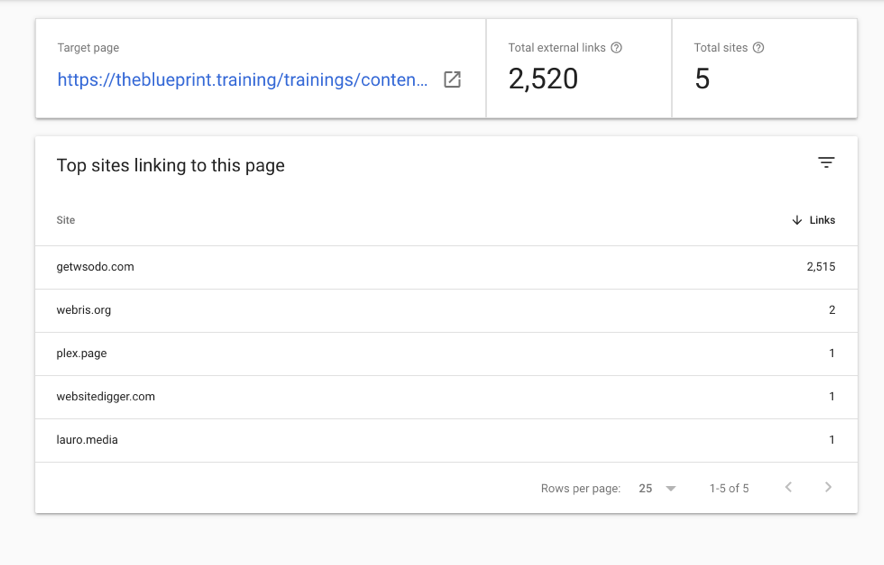Viewport: 884px width, 565px height.
Task: Open the table filter icon
Action: point(826,162)
